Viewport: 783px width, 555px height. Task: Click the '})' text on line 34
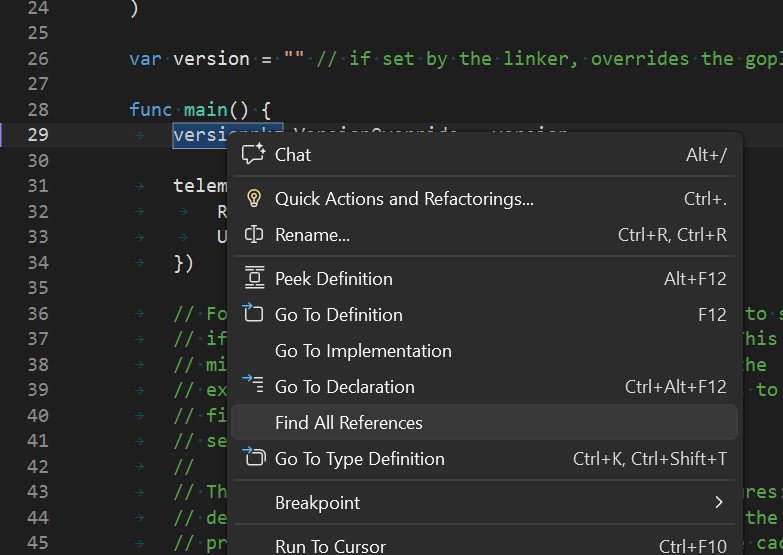(184, 263)
